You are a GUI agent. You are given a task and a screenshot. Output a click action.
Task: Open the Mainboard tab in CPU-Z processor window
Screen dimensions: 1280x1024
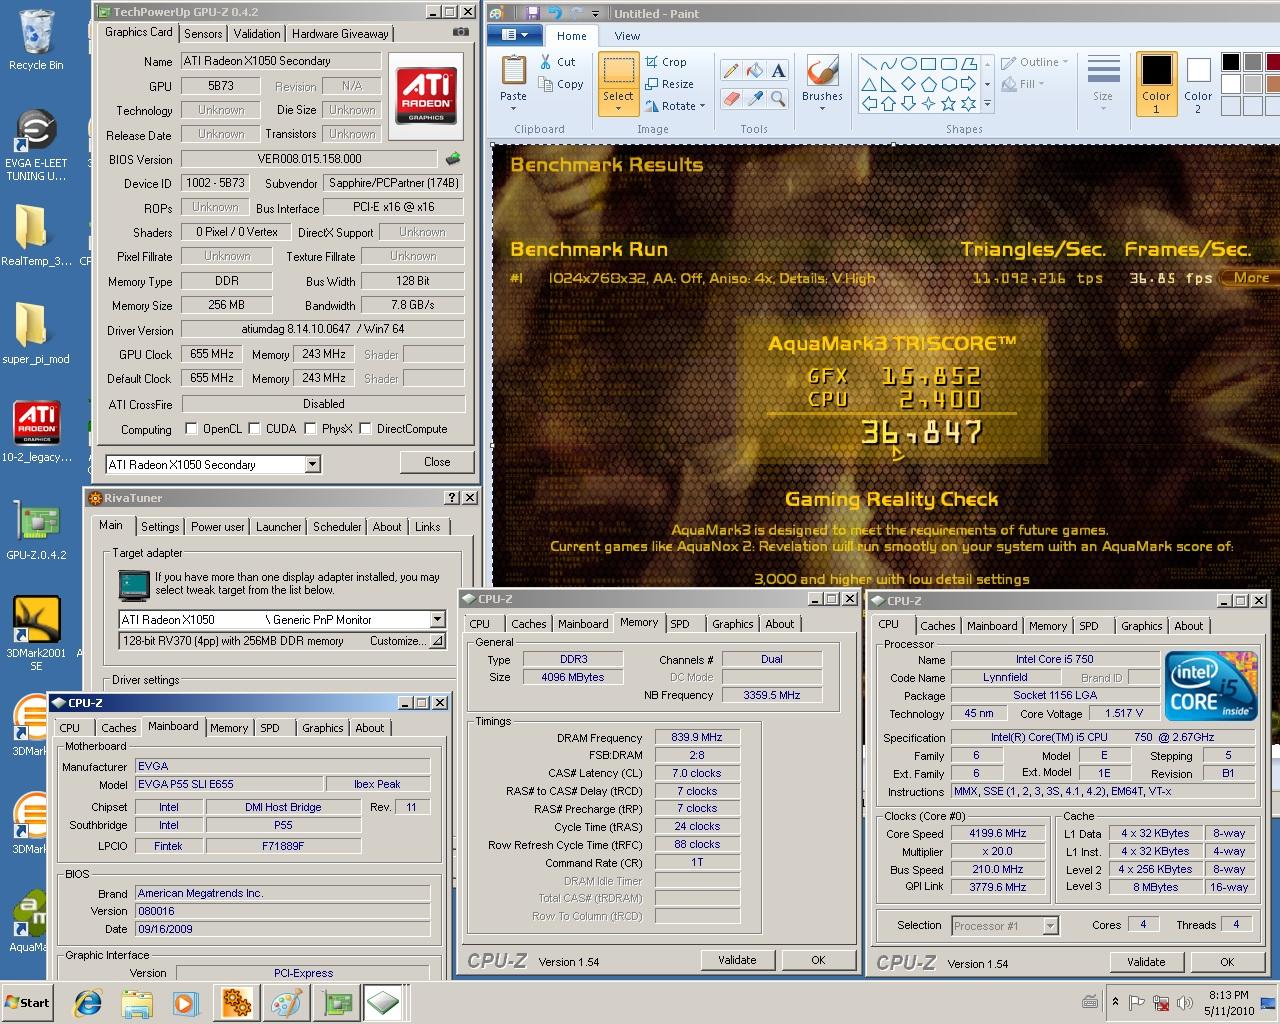point(992,626)
